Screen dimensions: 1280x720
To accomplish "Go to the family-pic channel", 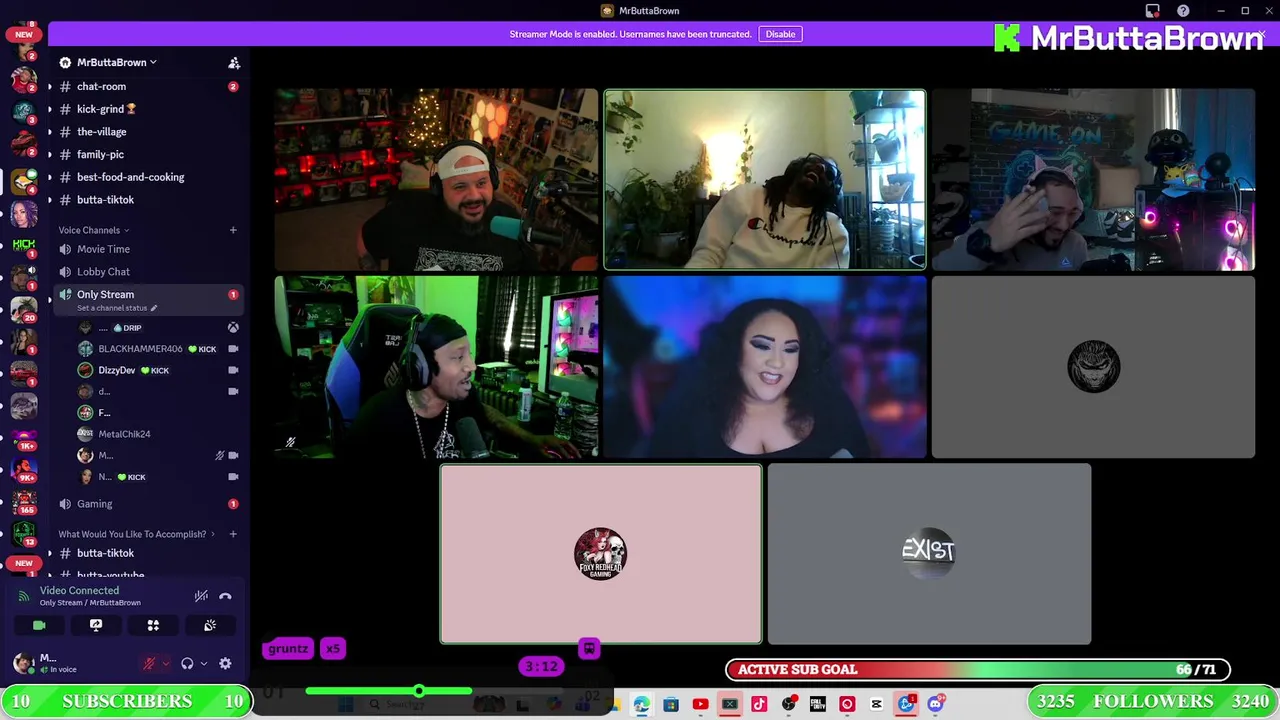I will (147, 155).
